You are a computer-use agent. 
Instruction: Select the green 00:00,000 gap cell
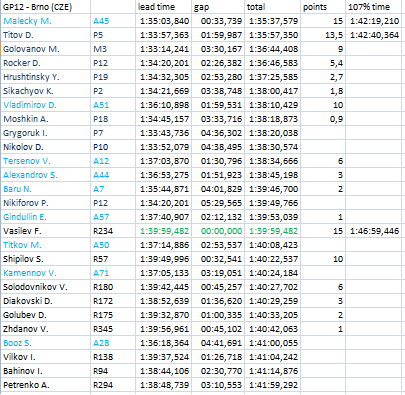[218, 231]
